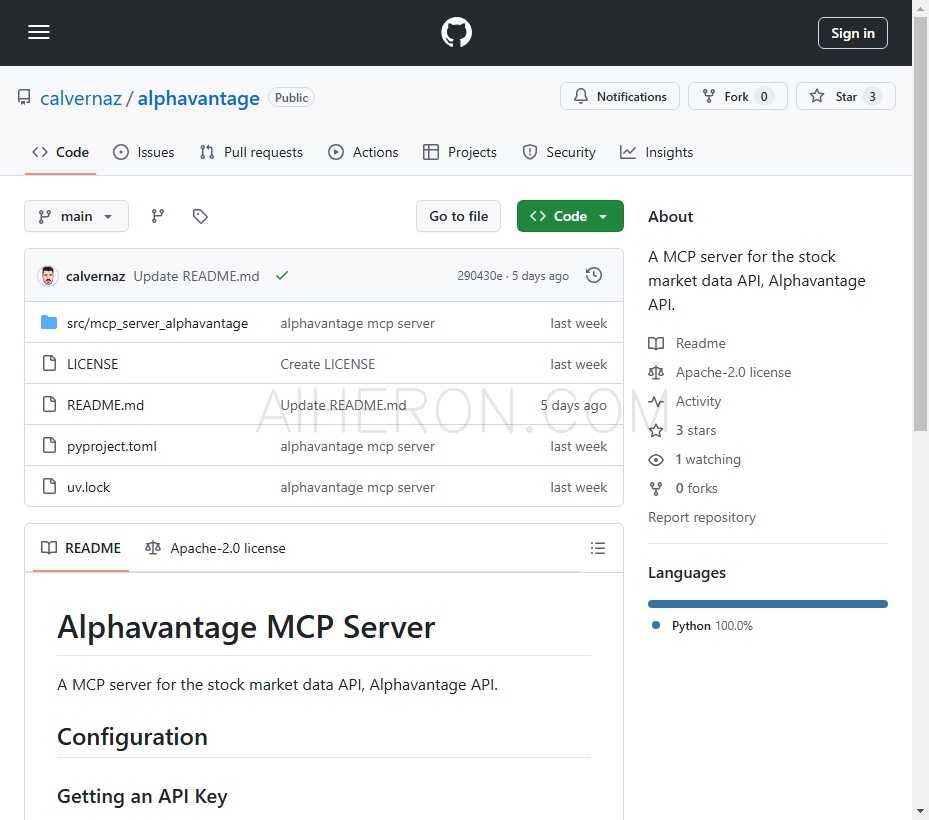This screenshot has height=820, width=929.
Task: Click the 1 watching link
Action: (x=695, y=459)
